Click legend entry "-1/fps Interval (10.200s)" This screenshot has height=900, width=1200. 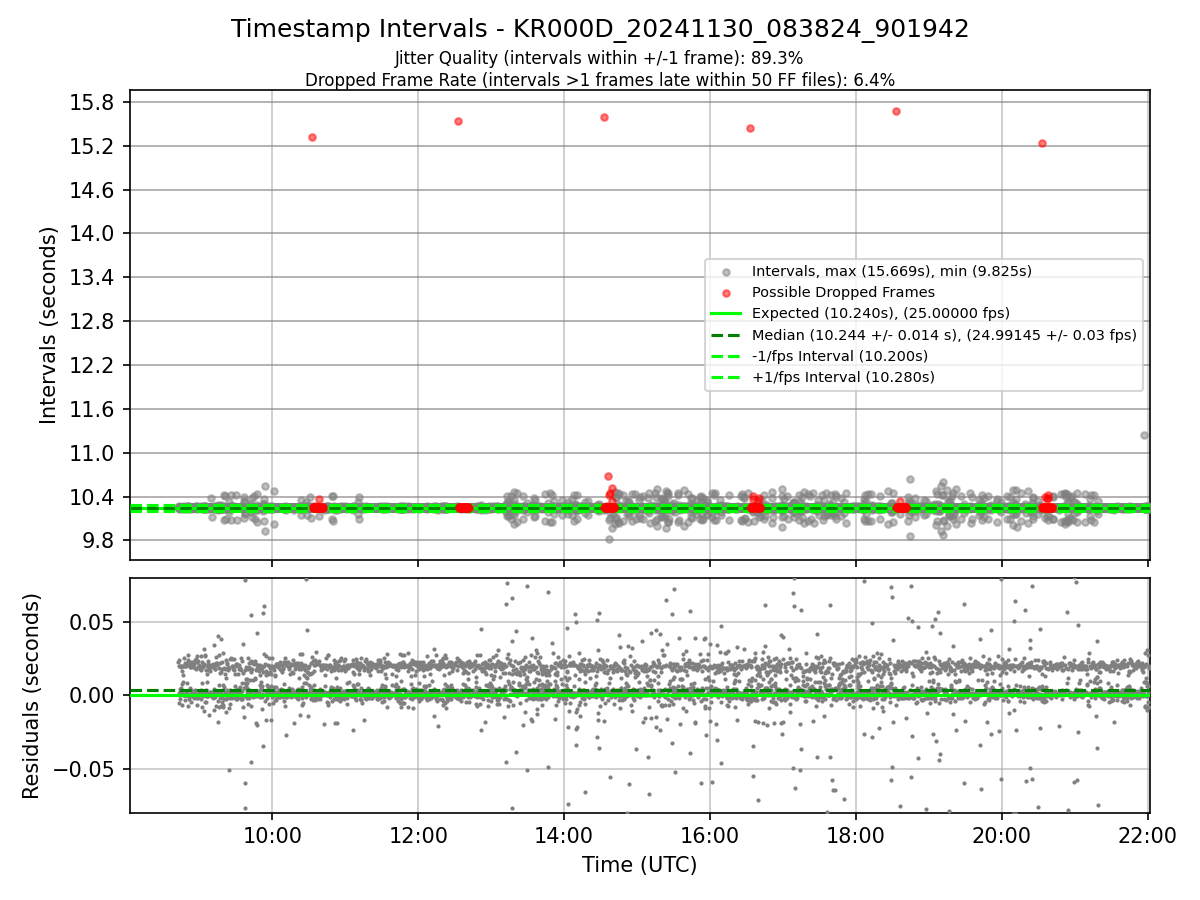pyautogui.click(x=840, y=356)
